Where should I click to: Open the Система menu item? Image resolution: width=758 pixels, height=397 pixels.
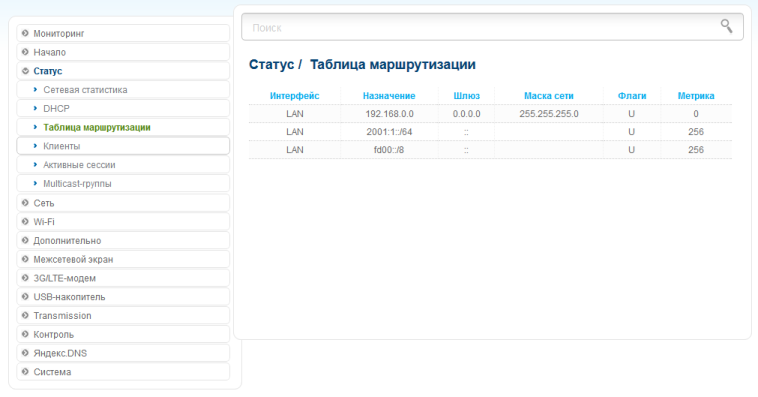click(123, 372)
